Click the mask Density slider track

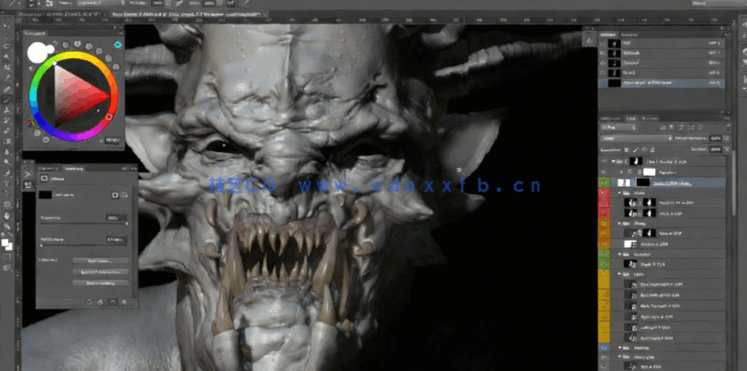pos(84,224)
